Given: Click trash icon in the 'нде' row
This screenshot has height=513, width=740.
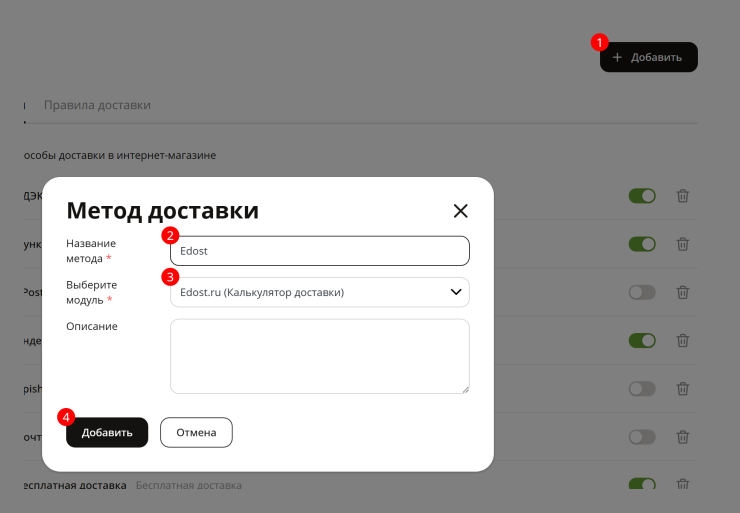Looking at the screenshot, I should [x=682, y=340].
